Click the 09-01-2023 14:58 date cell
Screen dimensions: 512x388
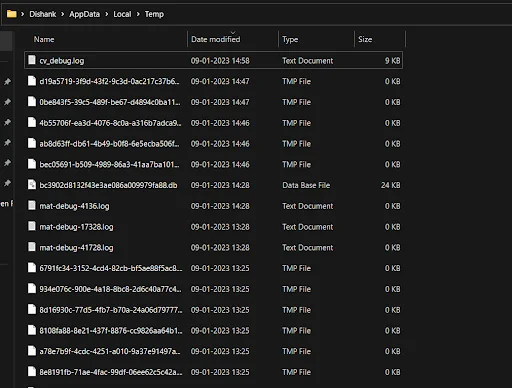coord(220,61)
